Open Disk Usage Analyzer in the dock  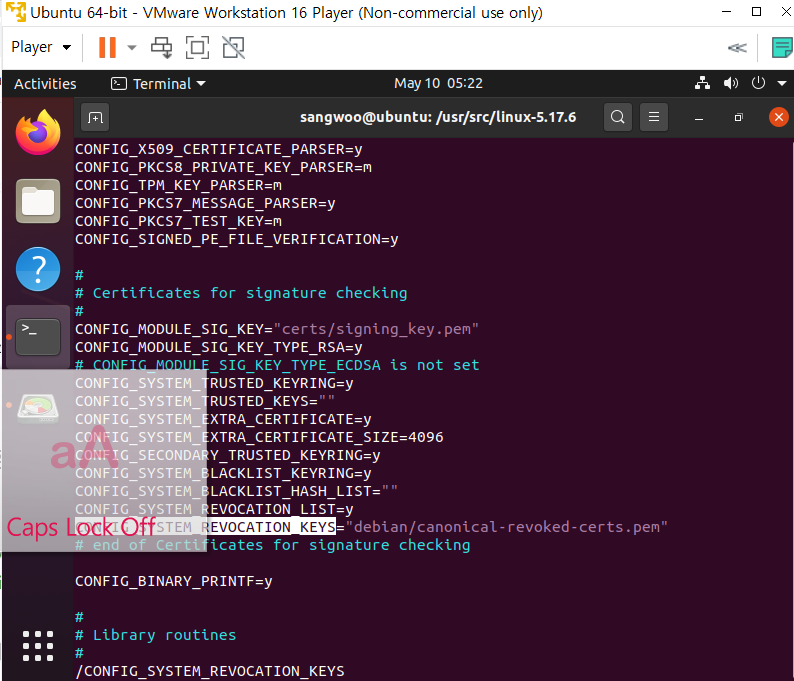[x=38, y=407]
